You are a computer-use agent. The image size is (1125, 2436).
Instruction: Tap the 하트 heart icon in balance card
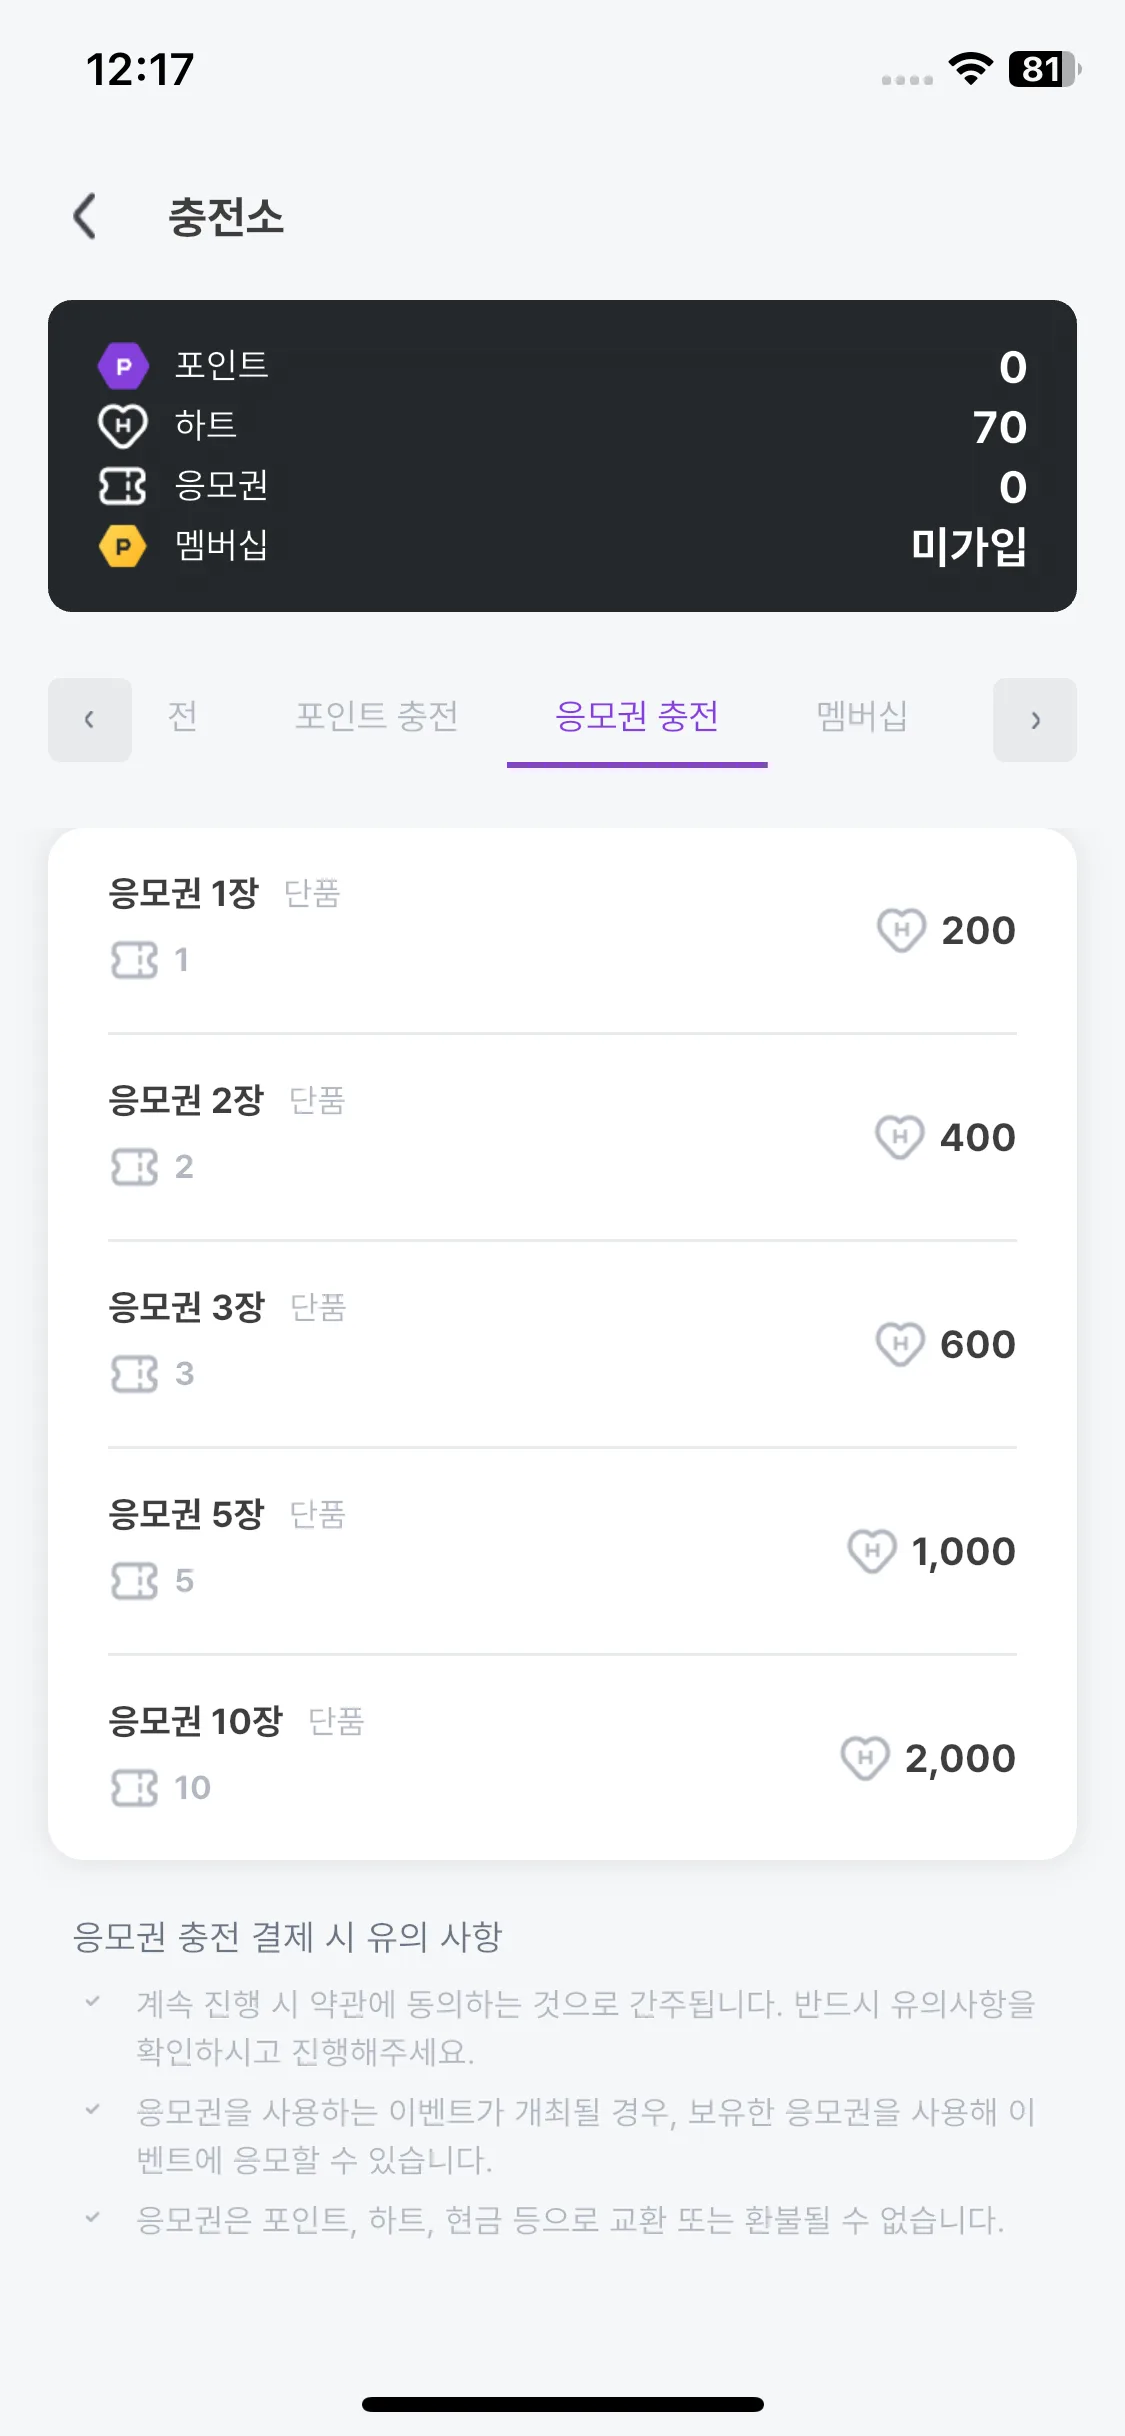[123, 426]
